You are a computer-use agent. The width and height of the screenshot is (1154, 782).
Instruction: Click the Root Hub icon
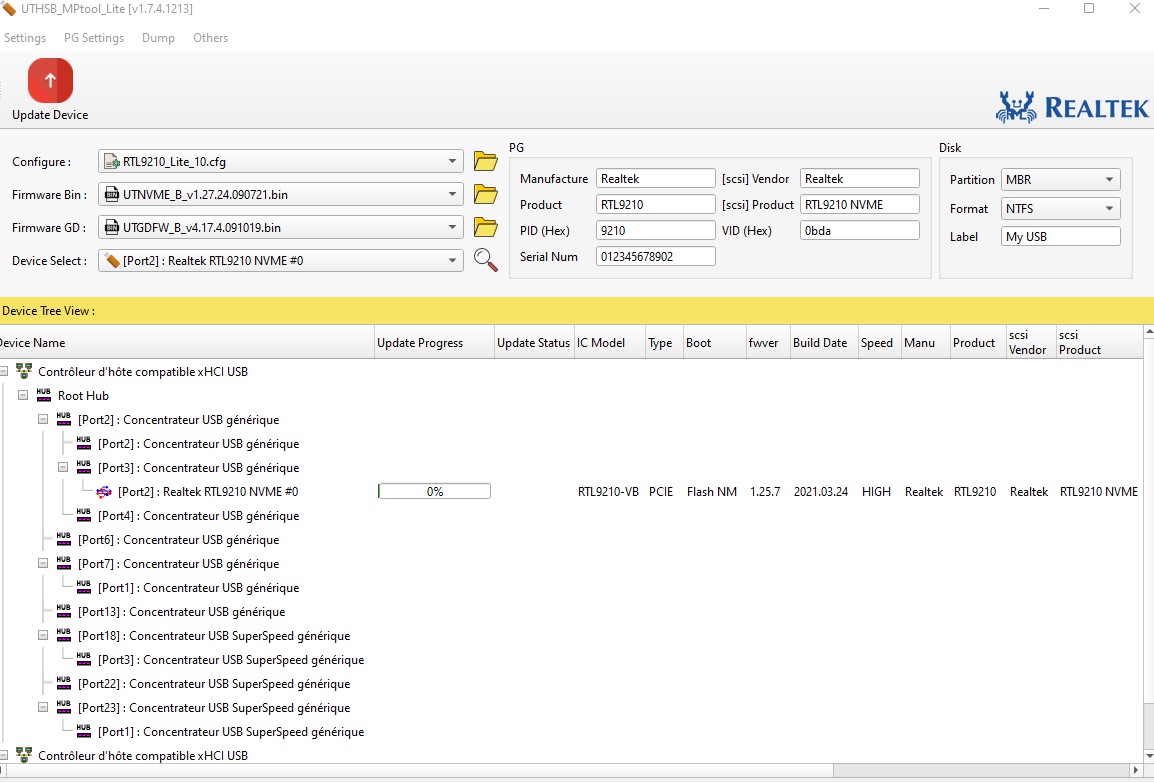tap(43, 395)
